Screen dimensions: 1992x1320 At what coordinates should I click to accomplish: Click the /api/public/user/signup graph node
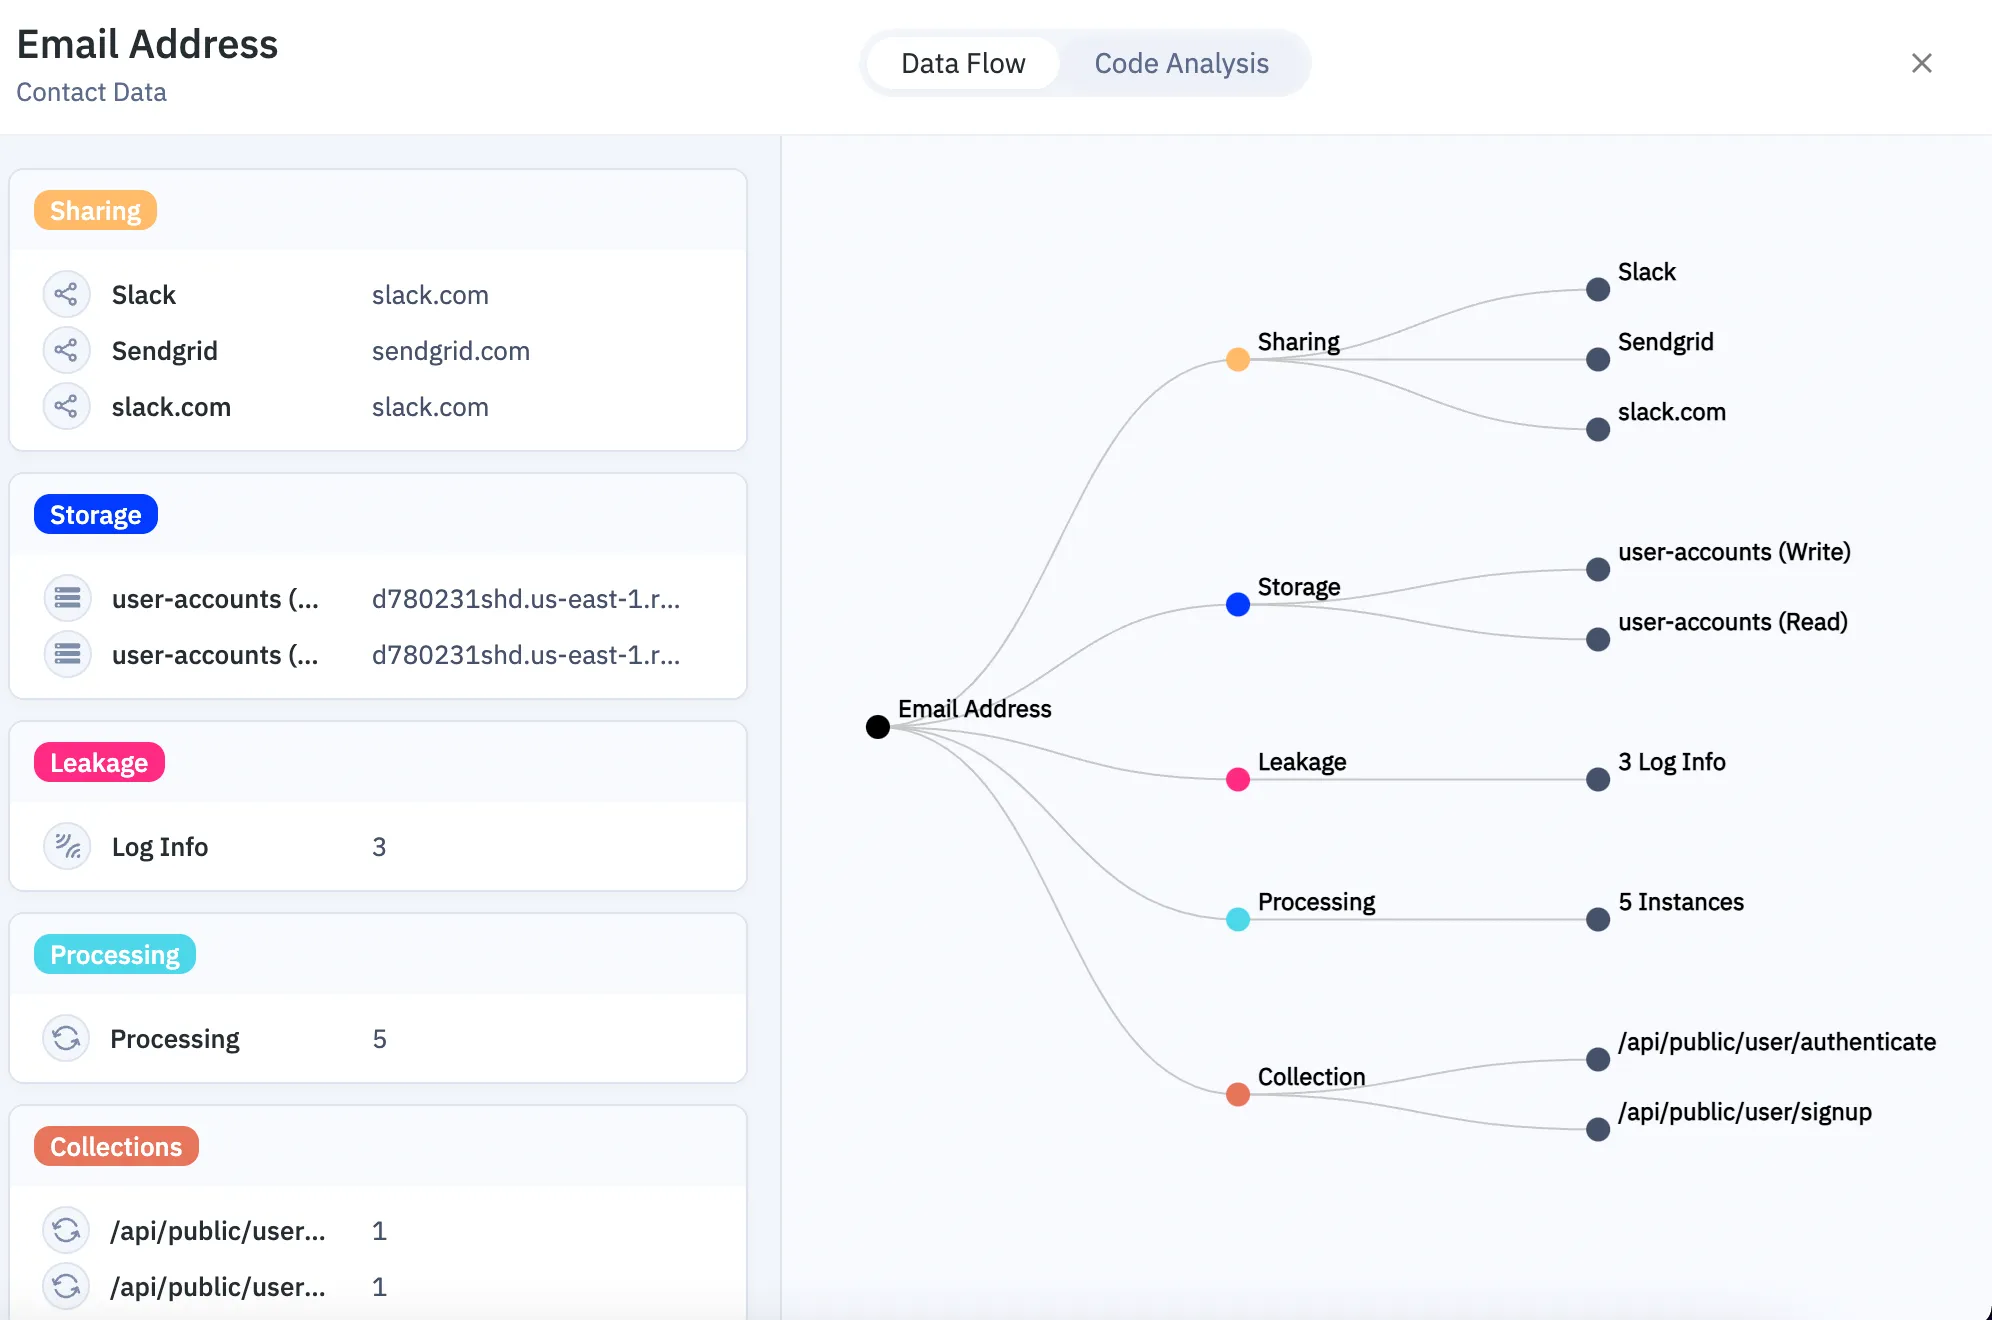tap(1597, 1130)
